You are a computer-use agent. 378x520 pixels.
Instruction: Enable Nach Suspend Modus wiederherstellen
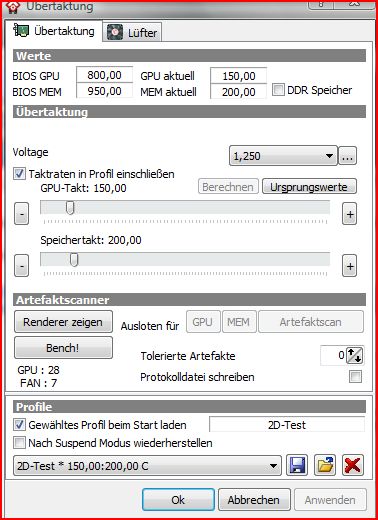pyautogui.click(x=19, y=443)
